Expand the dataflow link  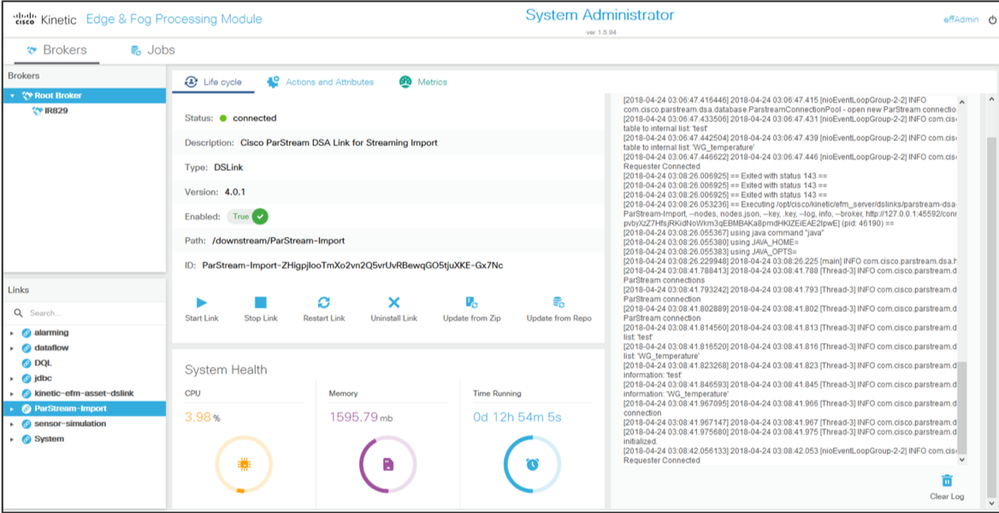[11, 349]
